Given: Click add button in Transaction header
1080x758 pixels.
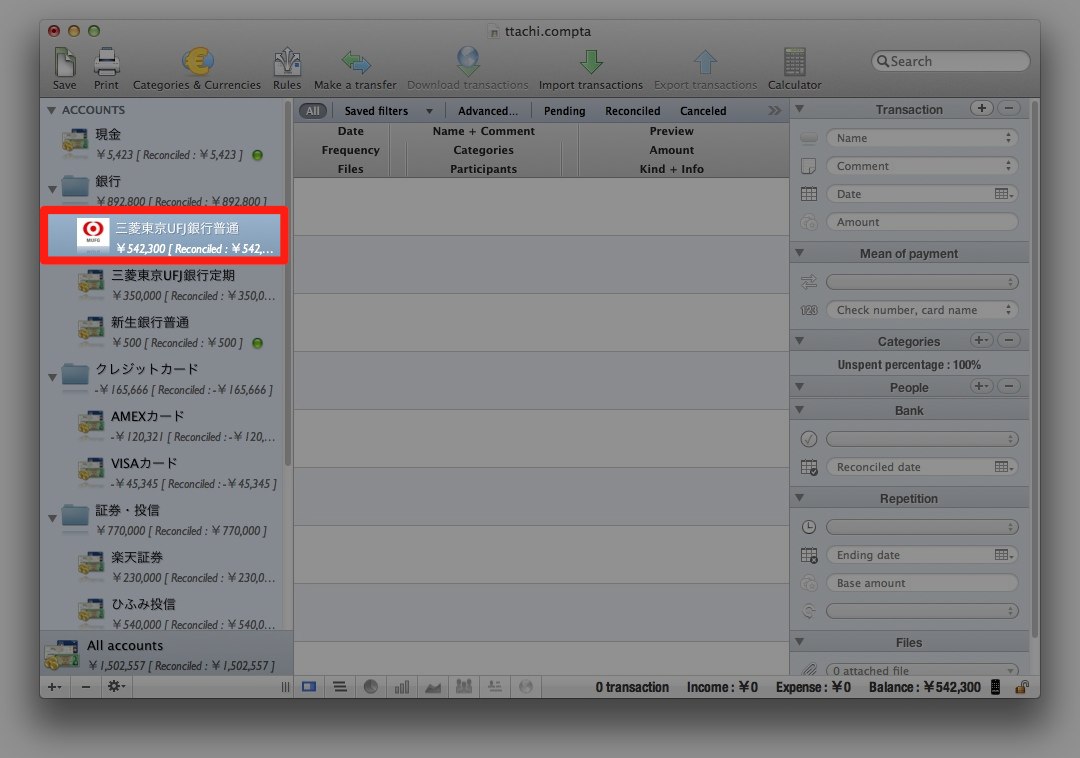Looking at the screenshot, I should [981, 108].
